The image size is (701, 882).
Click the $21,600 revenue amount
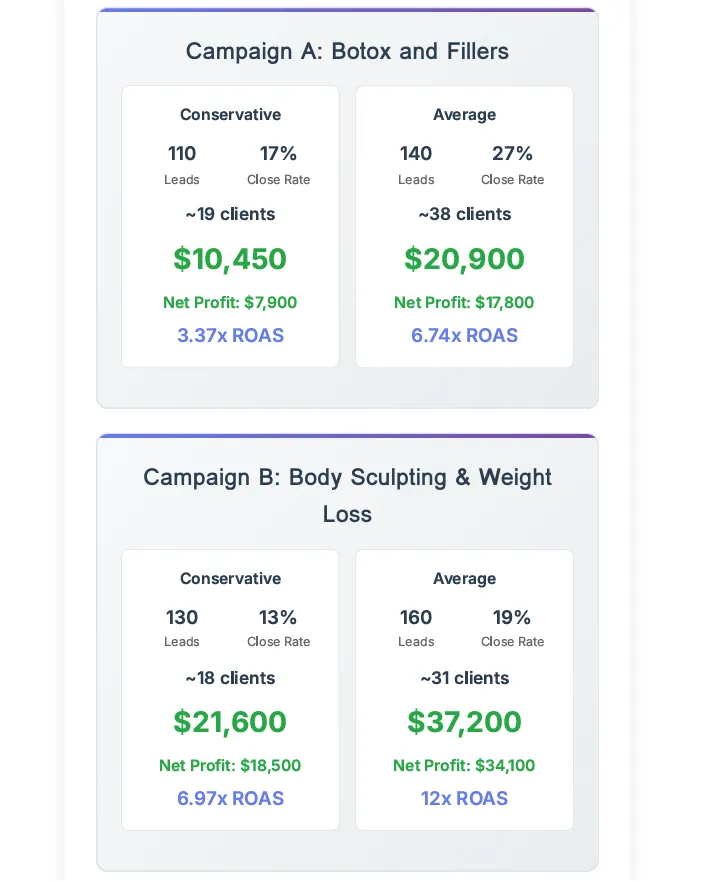(x=230, y=722)
